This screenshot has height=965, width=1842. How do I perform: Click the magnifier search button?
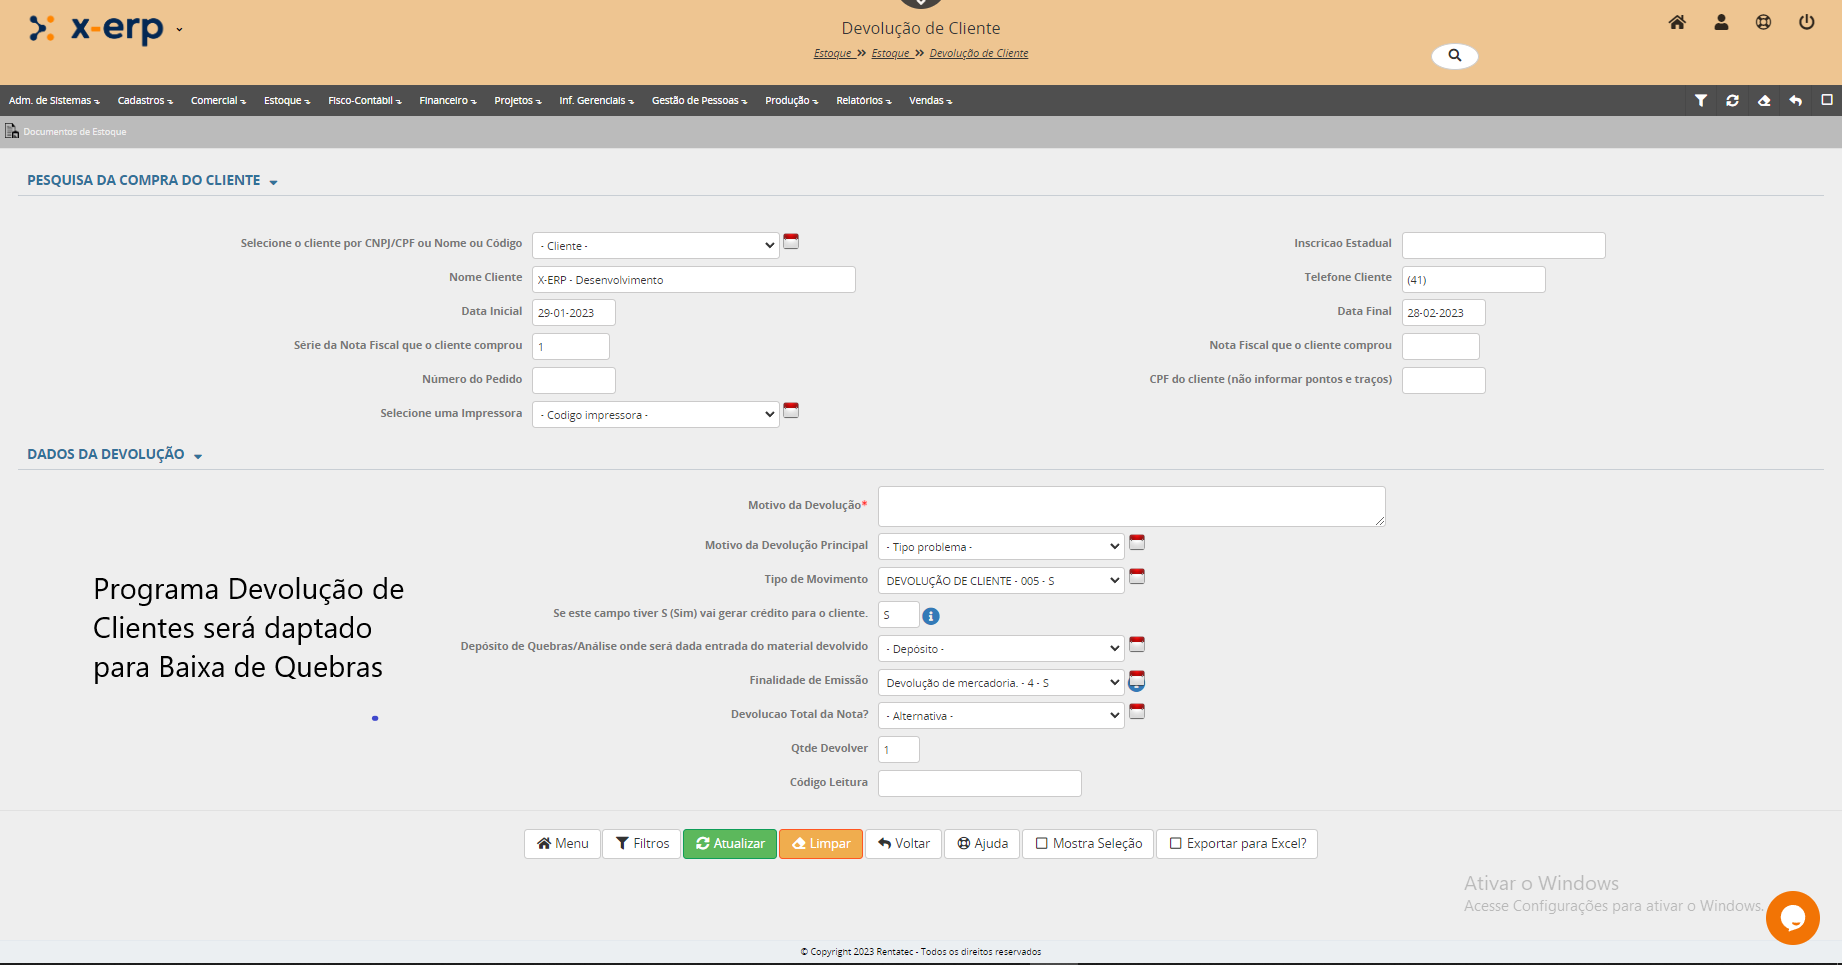pyautogui.click(x=1454, y=56)
